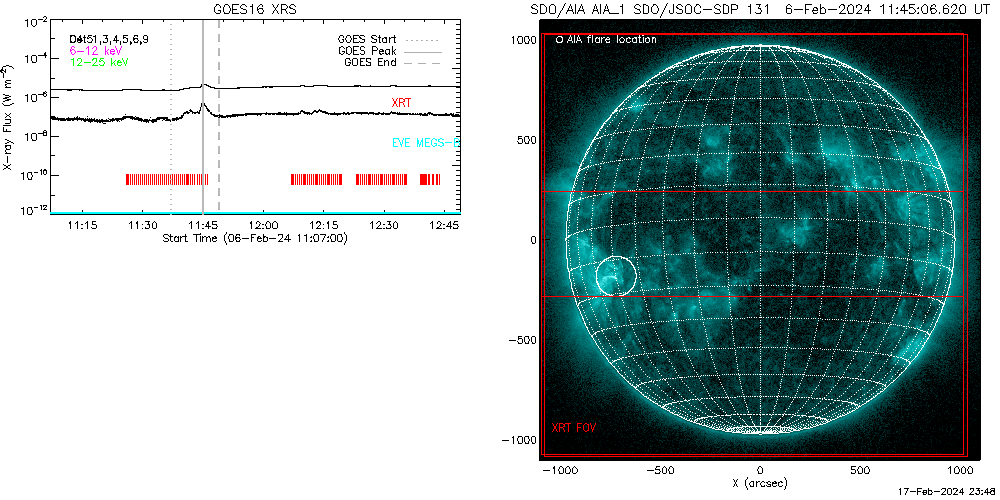Image resolution: width=1000 pixels, height=500 pixels.
Task: Click the 'AIA flare location' legend label
Action: [x=611, y=40]
